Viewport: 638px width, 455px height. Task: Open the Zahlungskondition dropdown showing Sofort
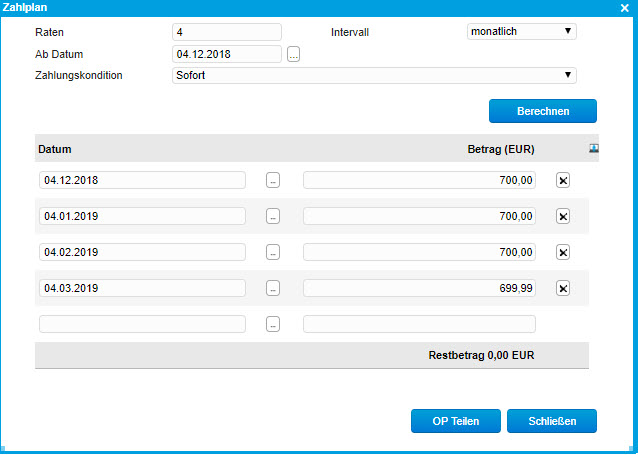point(374,75)
